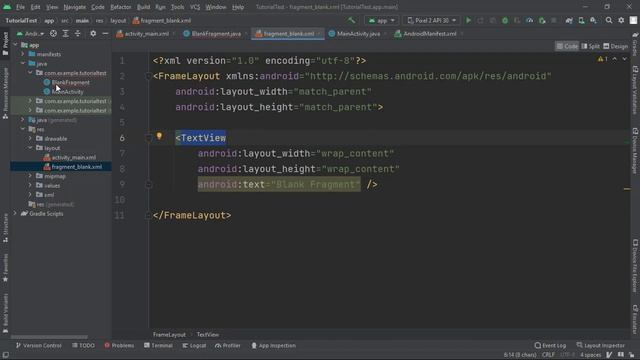Image resolution: width=640 pixels, height=360 pixels.
Task: Open the TODO tool window
Action: coord(83,345)
